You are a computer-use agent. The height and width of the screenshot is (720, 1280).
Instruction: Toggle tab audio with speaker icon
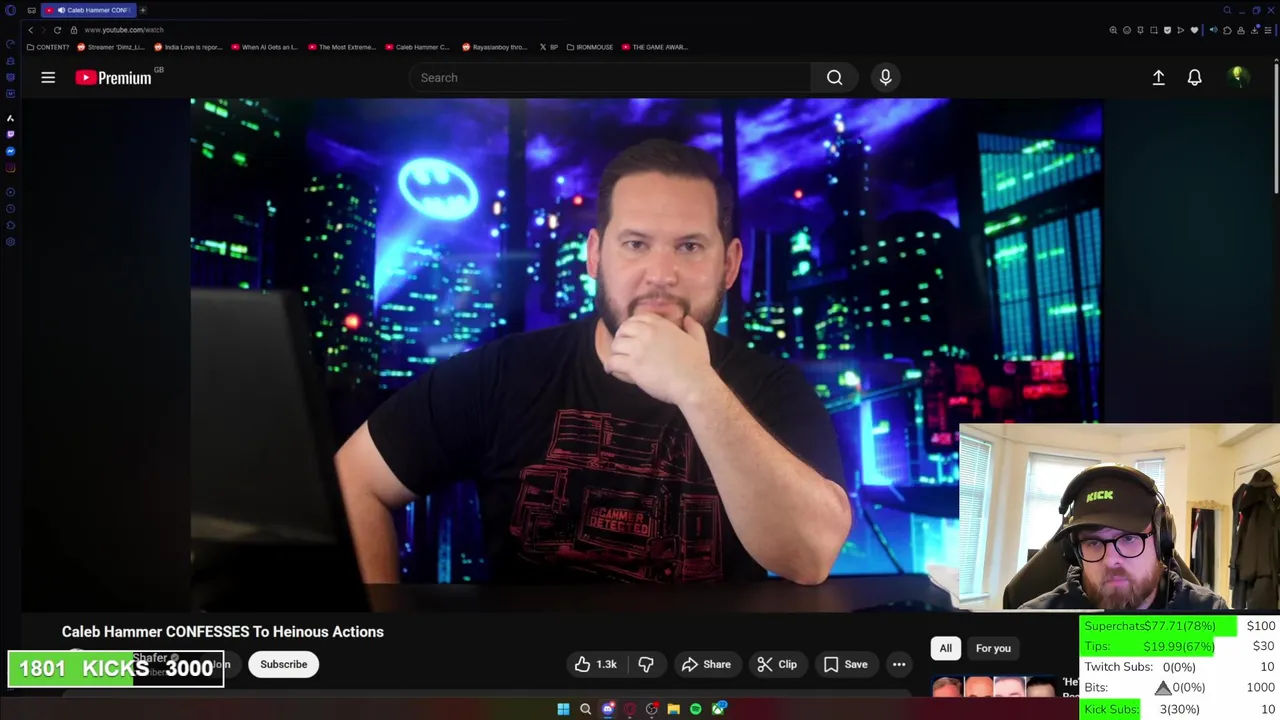1213,30
